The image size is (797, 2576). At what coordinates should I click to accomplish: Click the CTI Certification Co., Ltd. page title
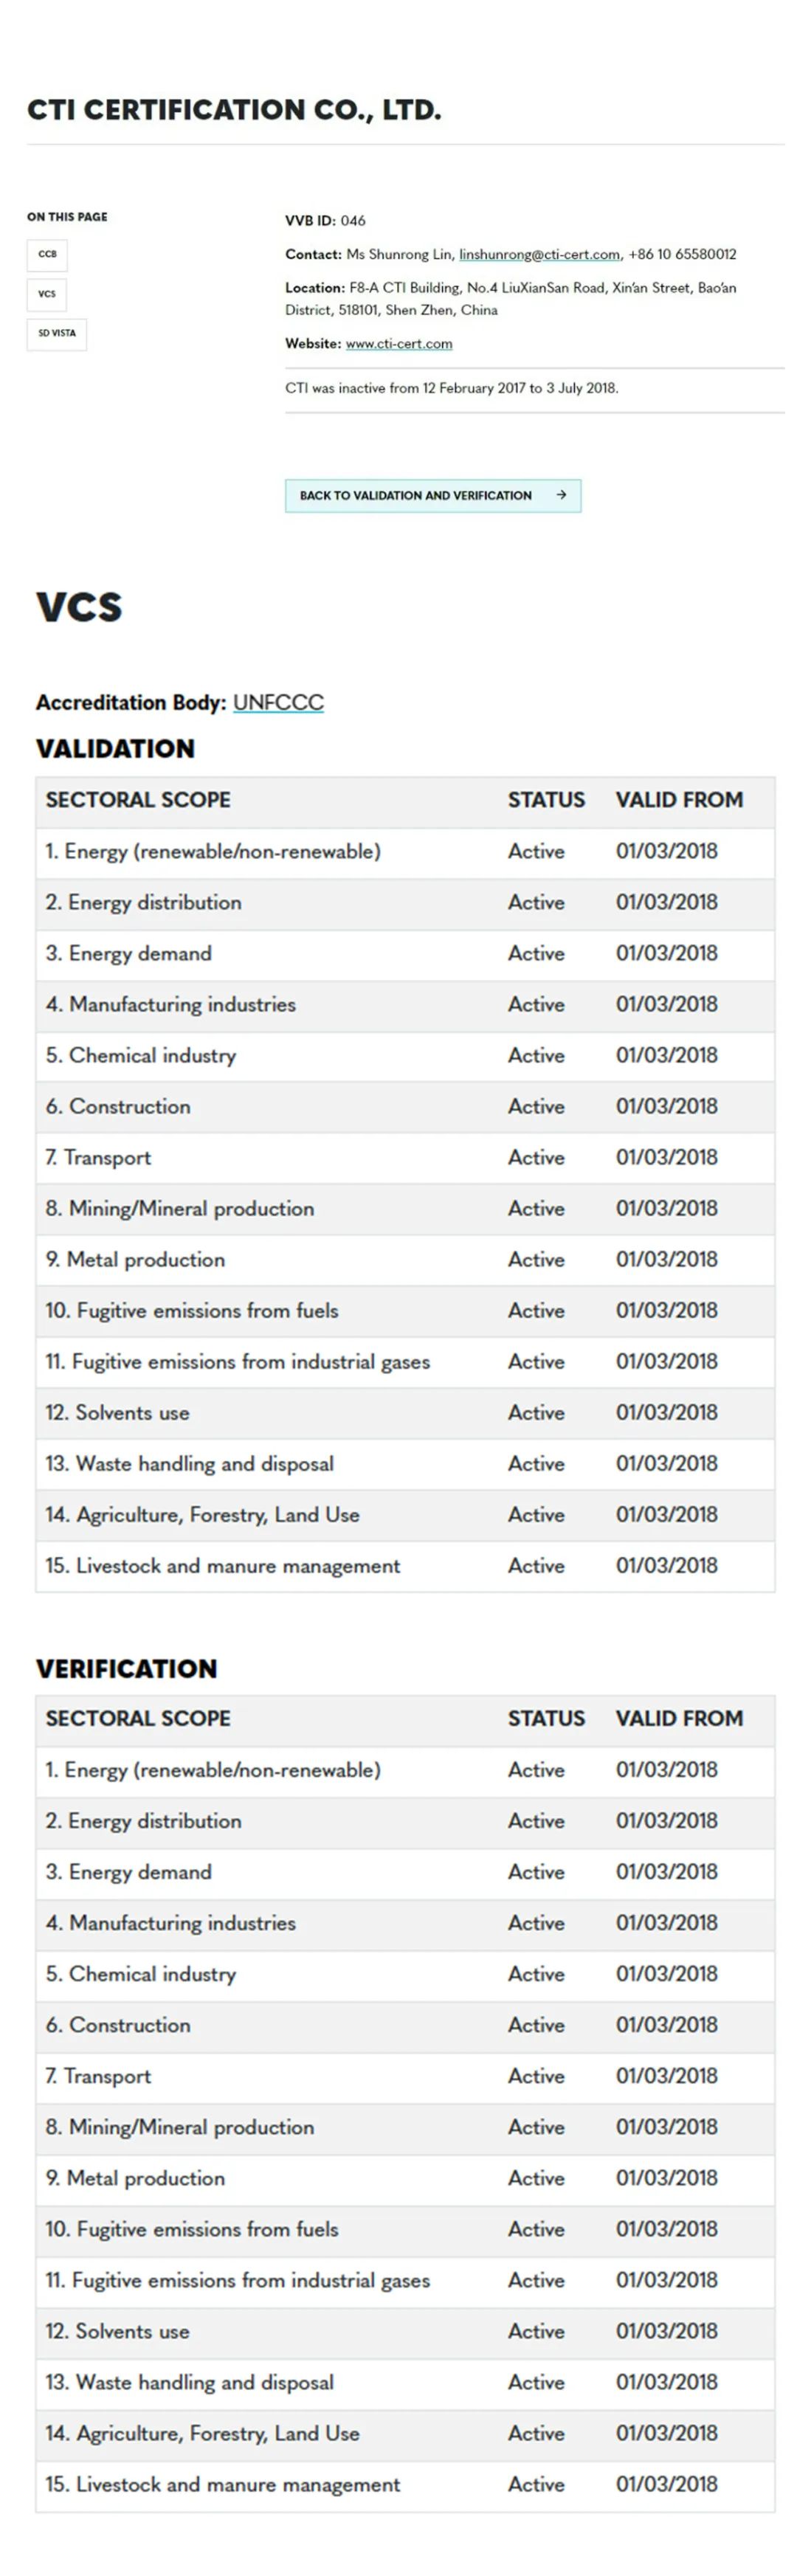(234, 110)
